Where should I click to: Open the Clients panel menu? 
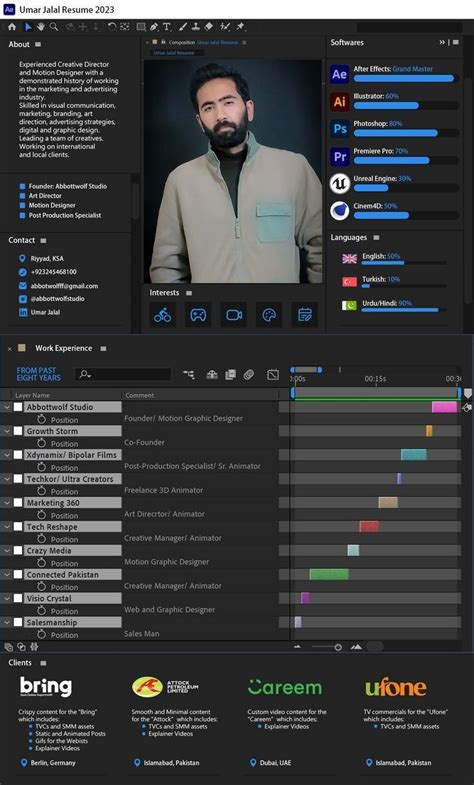click(x=43, y=663)
